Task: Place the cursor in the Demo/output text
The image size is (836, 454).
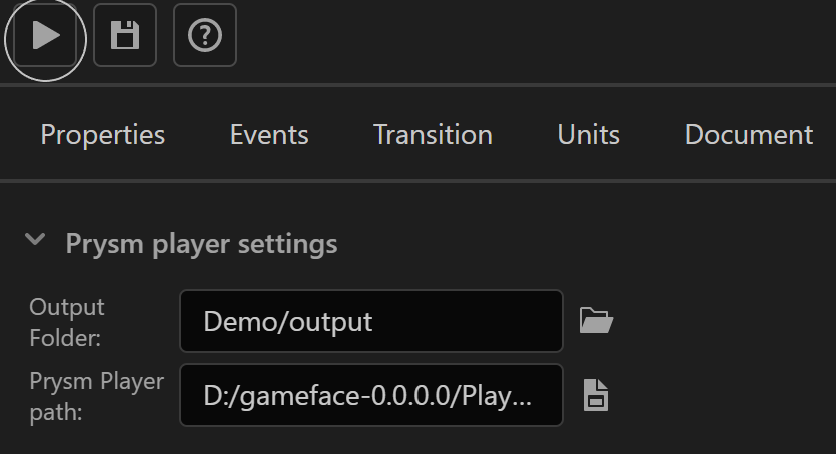Action: [x=288, y=322]
